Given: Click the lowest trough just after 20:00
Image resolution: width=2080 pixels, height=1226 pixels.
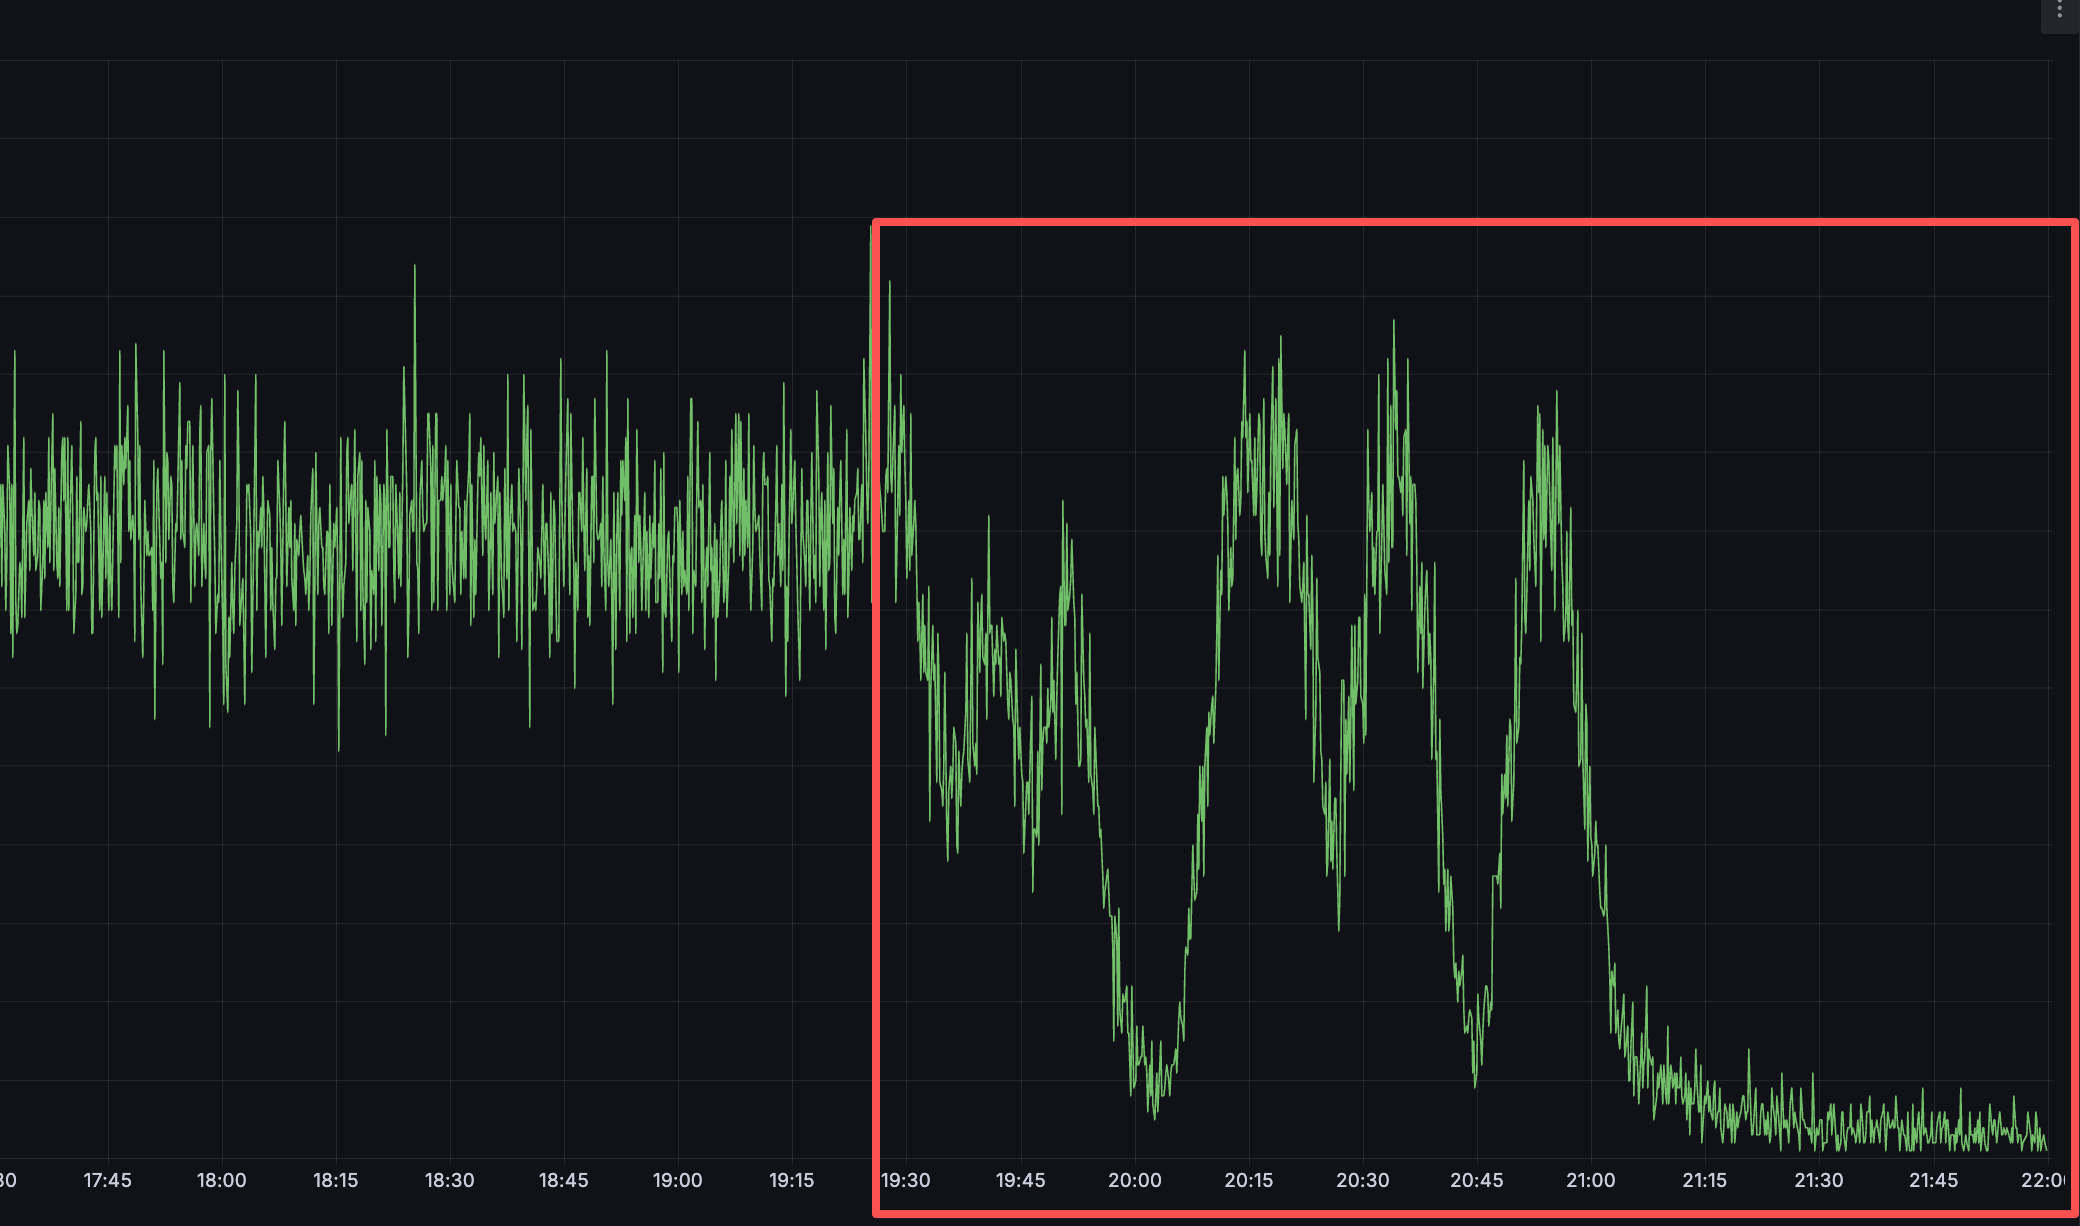Looking at the screenshot, I should click(x=1154, y=1116).
